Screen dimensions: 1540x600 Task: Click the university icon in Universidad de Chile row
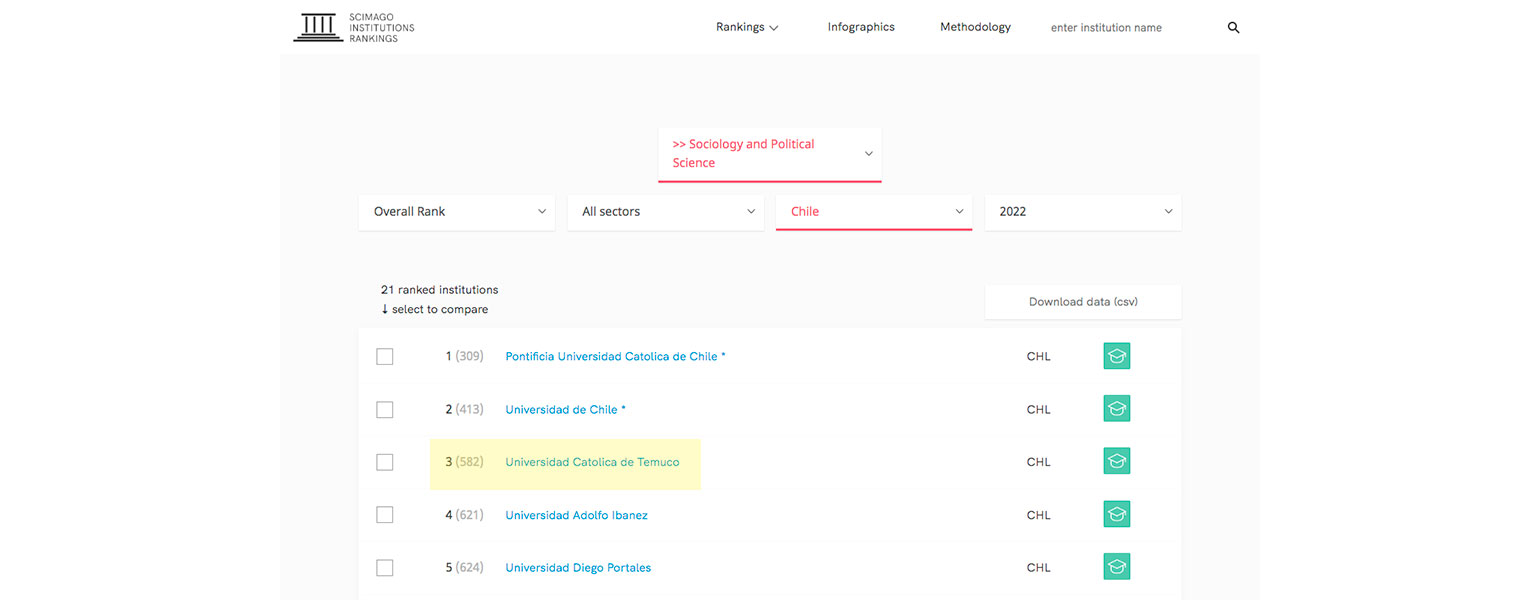[1117, 409]
